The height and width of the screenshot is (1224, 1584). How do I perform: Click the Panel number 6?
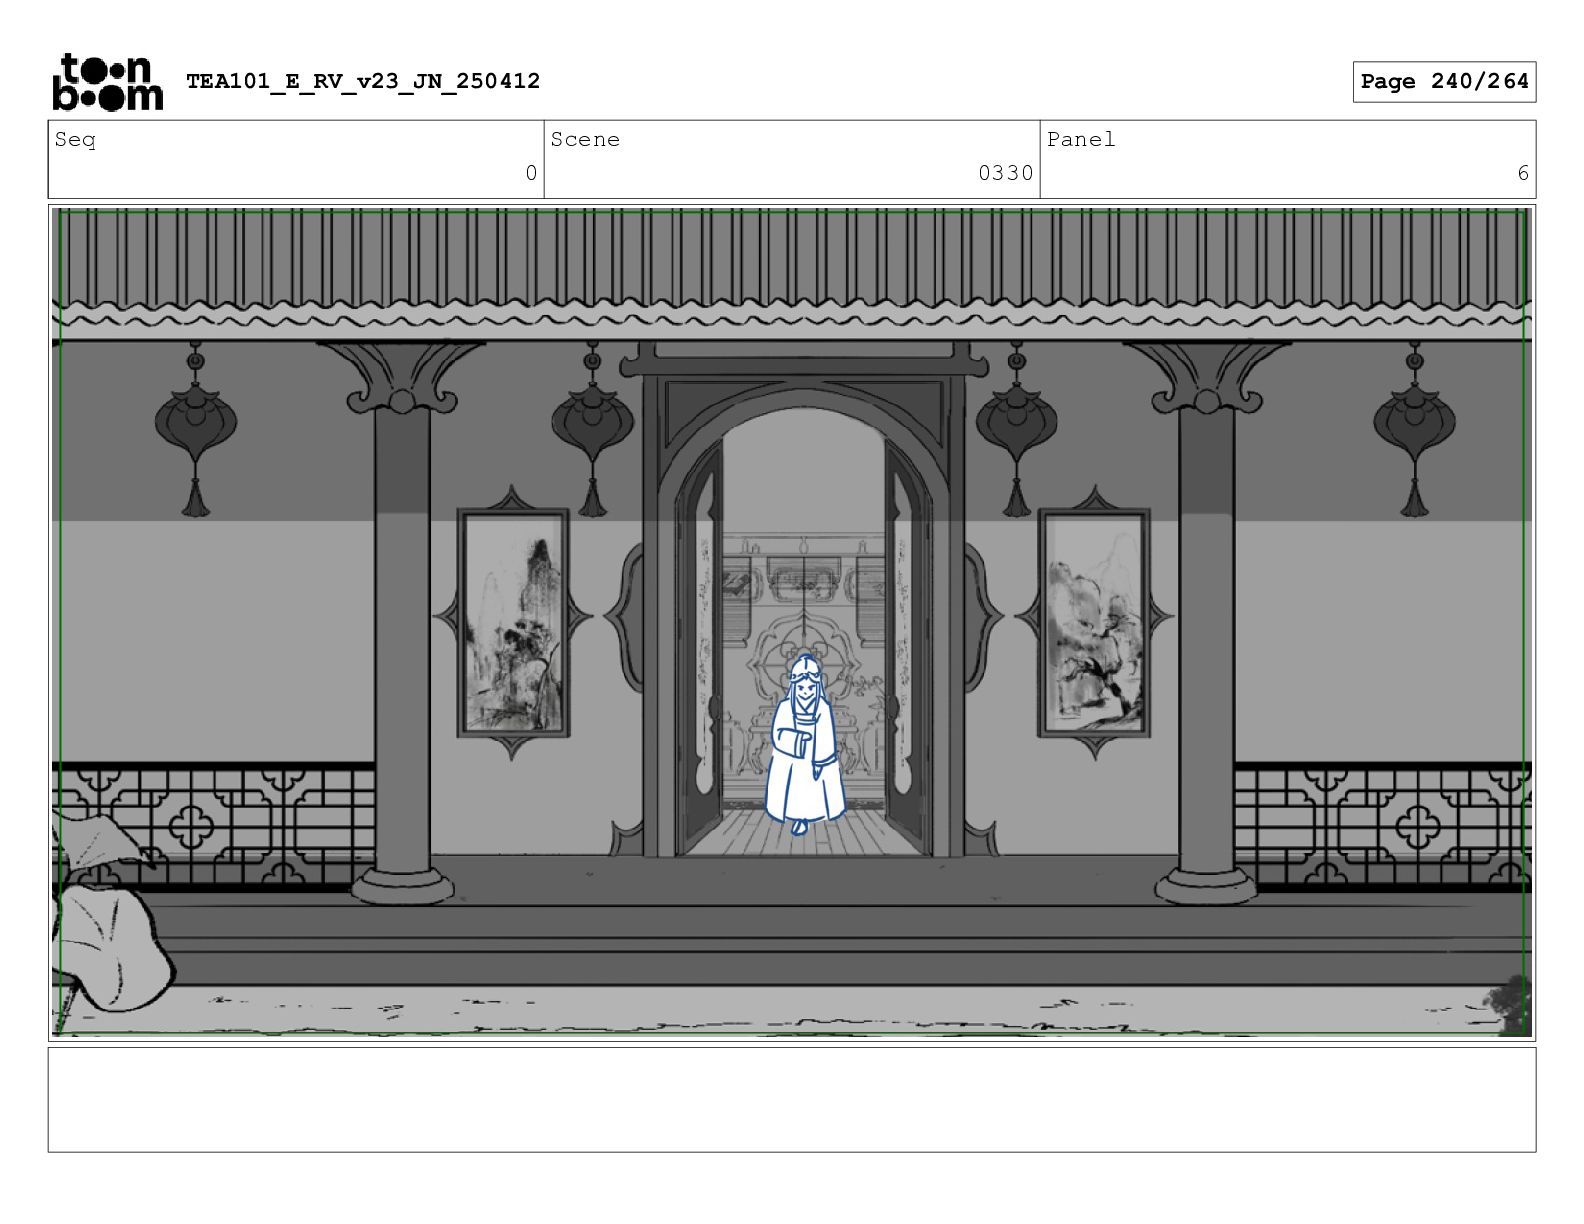point(1523,173)
